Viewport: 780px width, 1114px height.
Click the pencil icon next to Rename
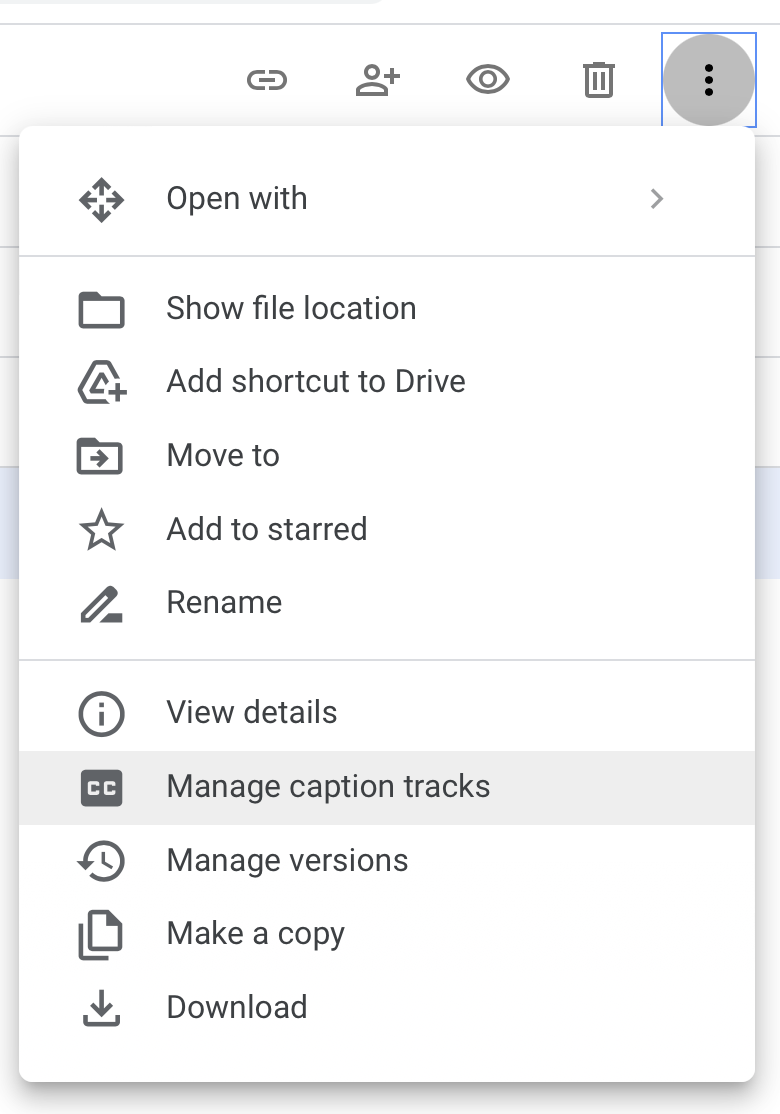point(101,604)
